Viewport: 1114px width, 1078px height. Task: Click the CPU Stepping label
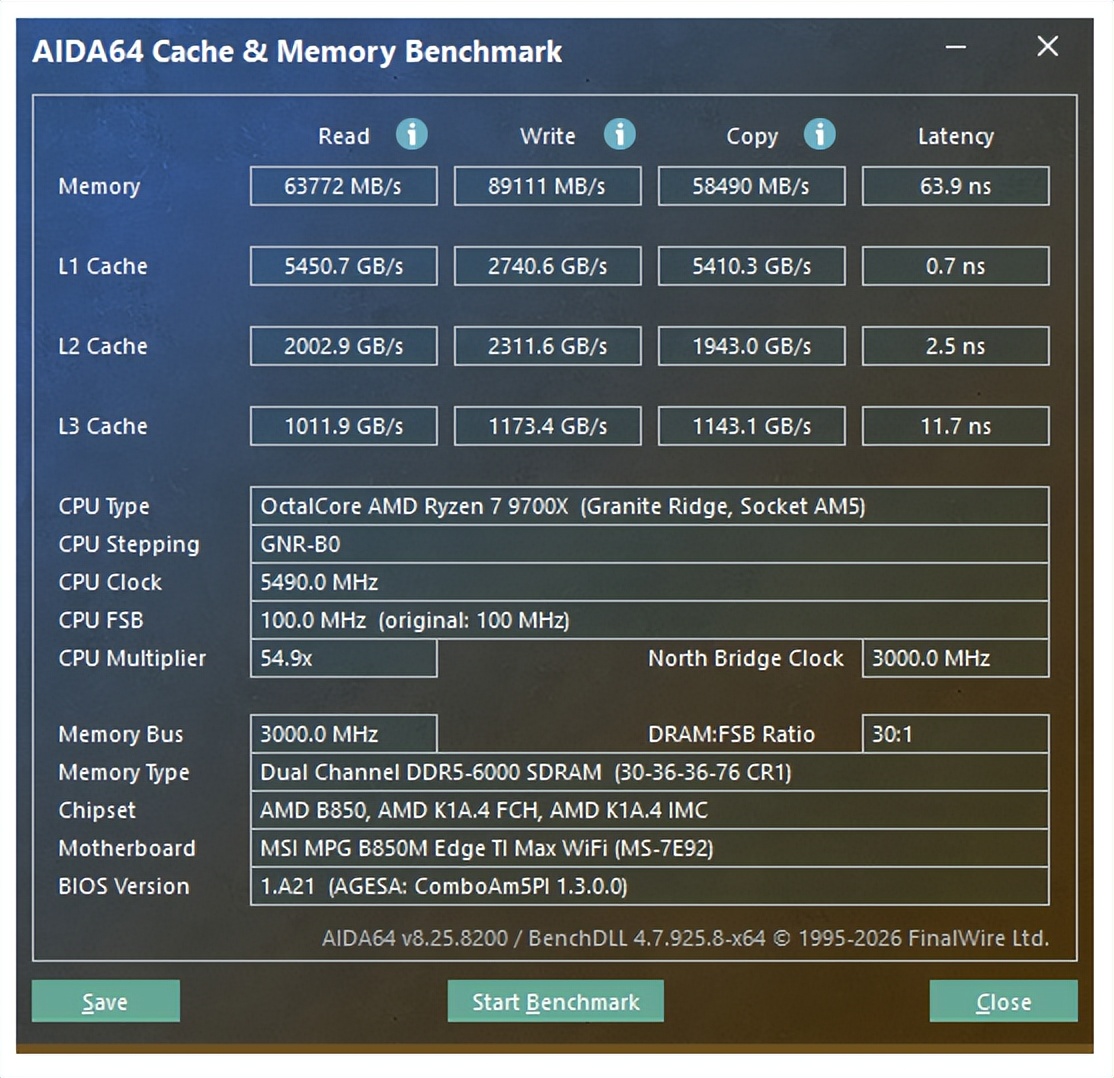(129, 545)
